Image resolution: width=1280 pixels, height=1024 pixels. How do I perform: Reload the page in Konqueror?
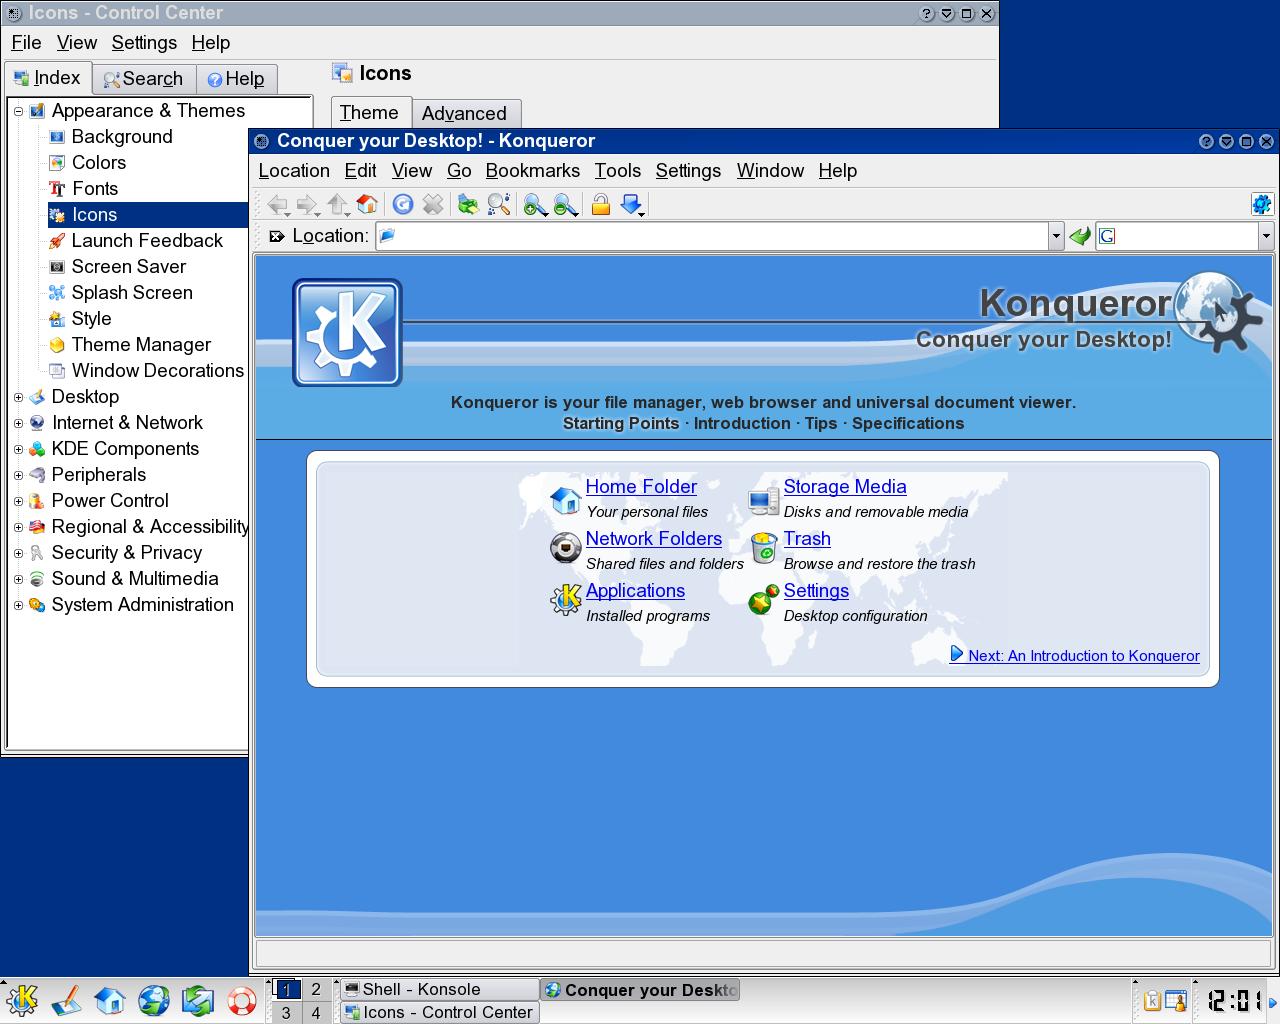[x=403, y=205]
